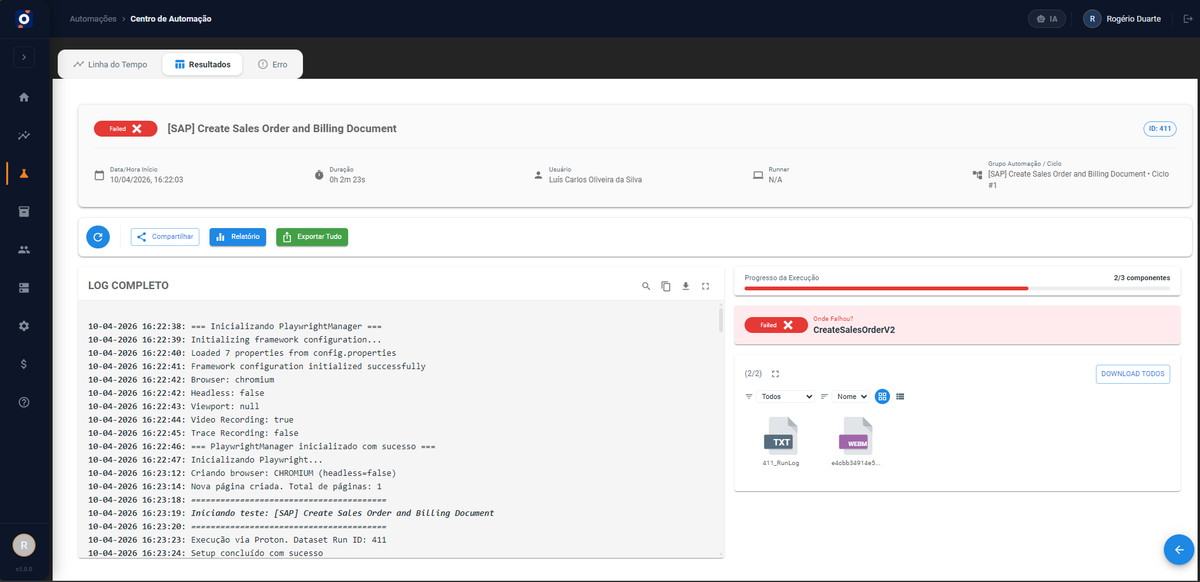Click the person icon beside Usuário
This screenshot has width=1200, height=582.
pos(539,174)
